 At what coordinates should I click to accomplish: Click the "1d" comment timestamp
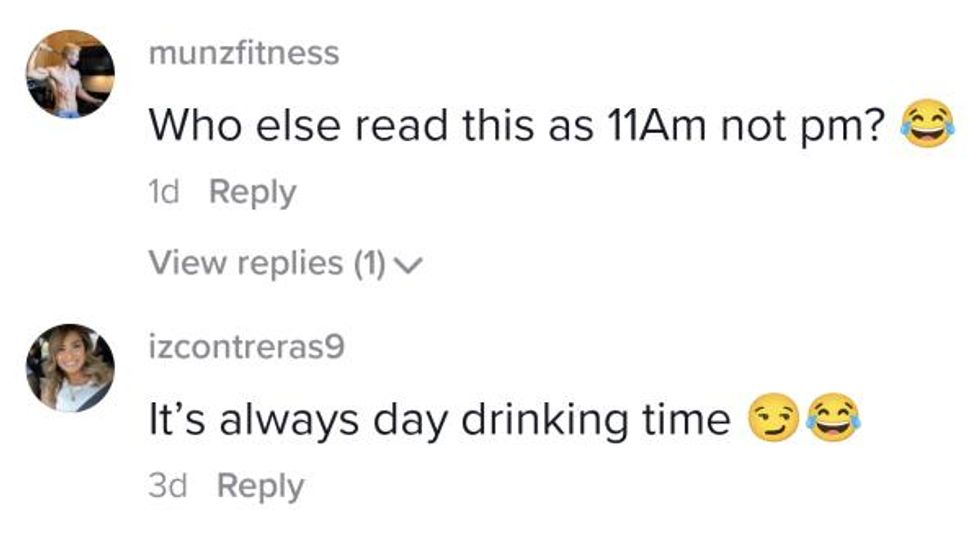coord(163,192)
